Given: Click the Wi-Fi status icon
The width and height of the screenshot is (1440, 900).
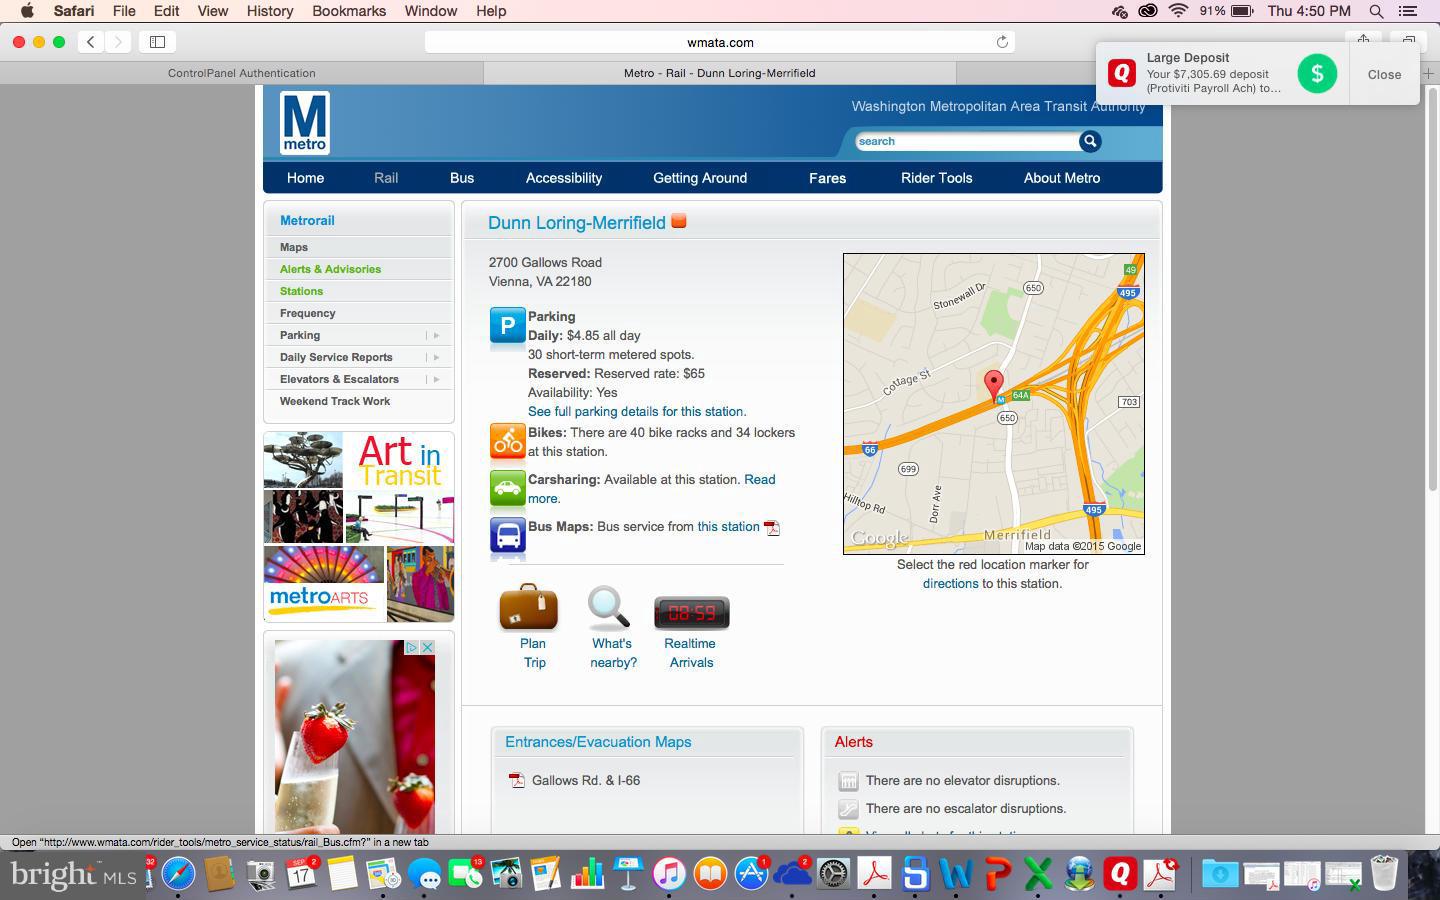Looking at the screenshot, I should click(x=1178, y=11).
